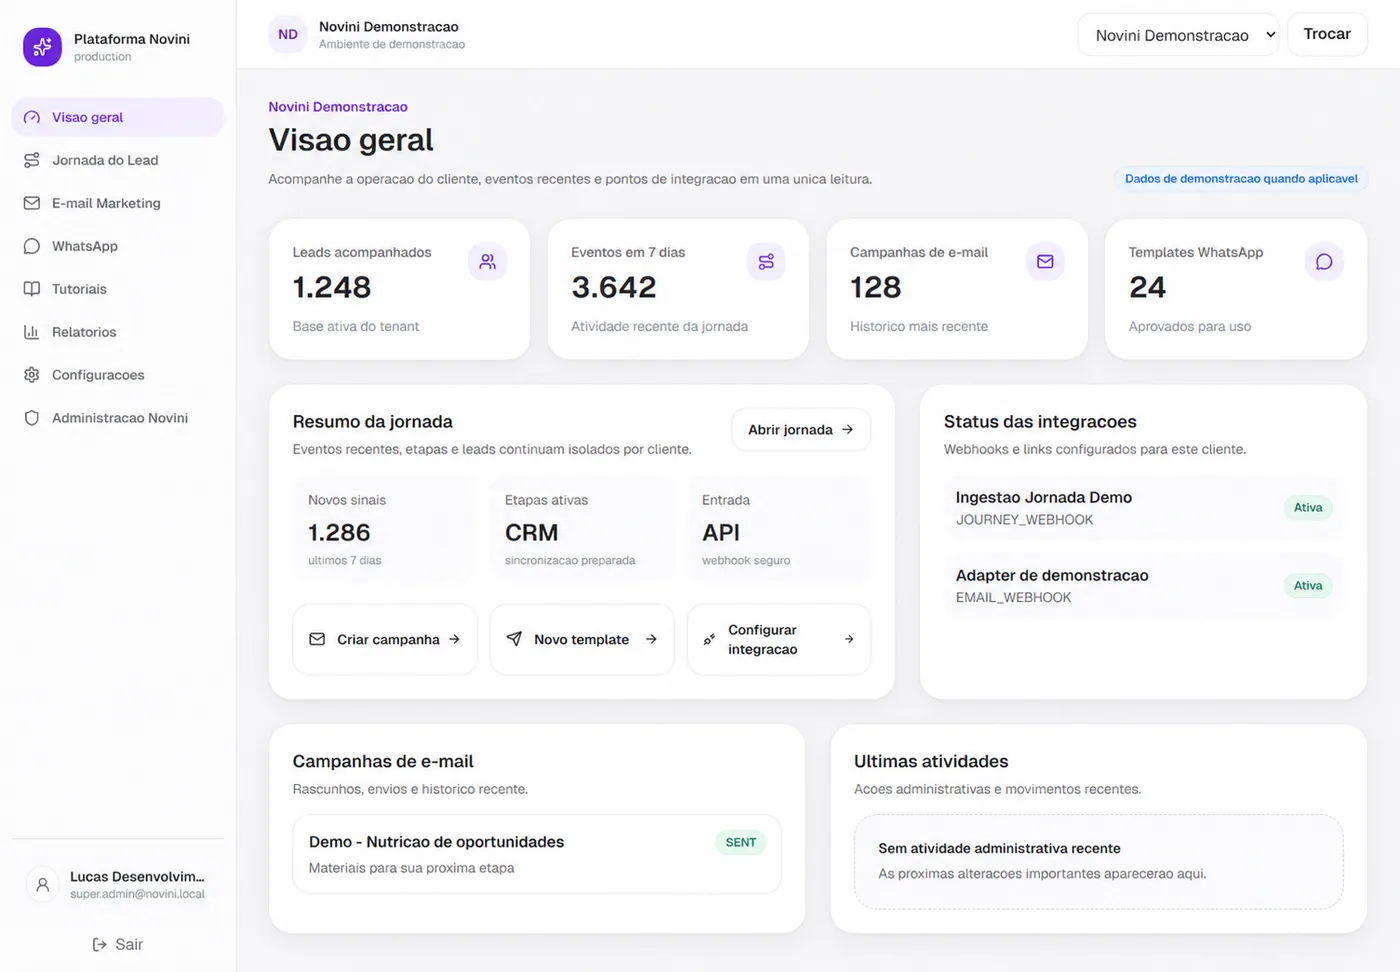1400x972 pixels.
Task: Click the 3.642 events value
Action: coord(614,288)
